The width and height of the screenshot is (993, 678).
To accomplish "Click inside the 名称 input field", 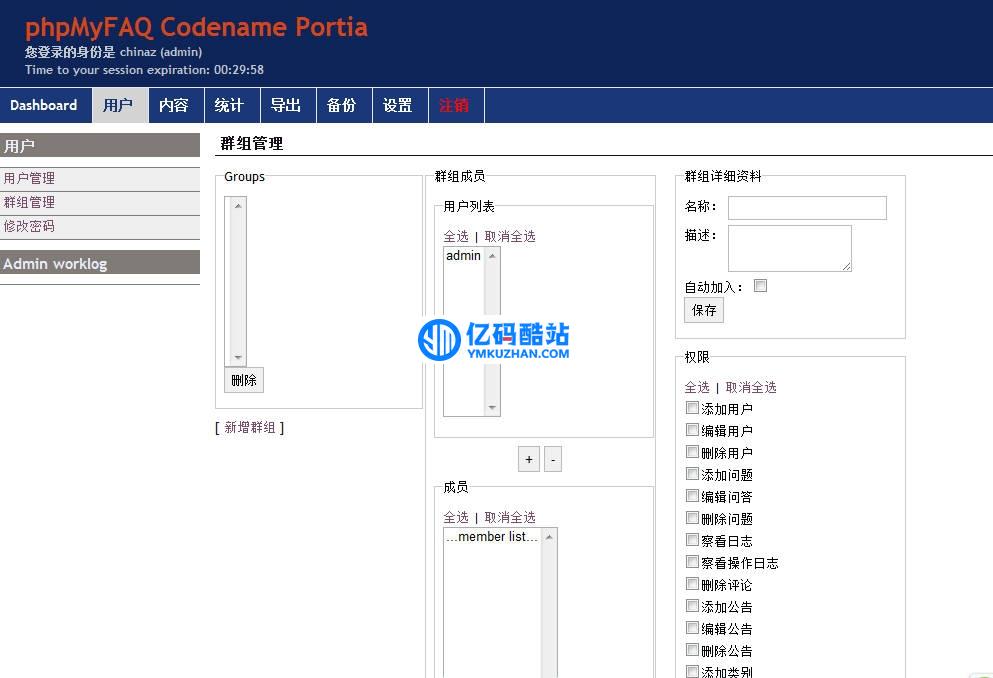I will point(807,208).
